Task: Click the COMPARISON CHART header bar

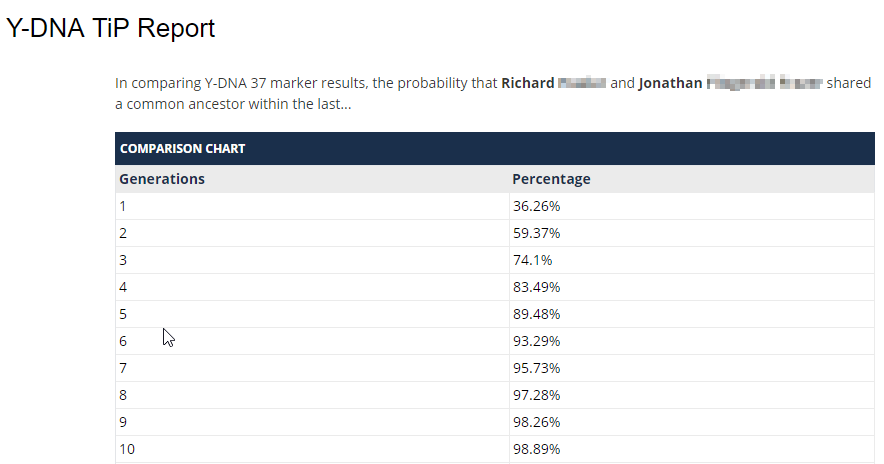Action: [182, 149]
